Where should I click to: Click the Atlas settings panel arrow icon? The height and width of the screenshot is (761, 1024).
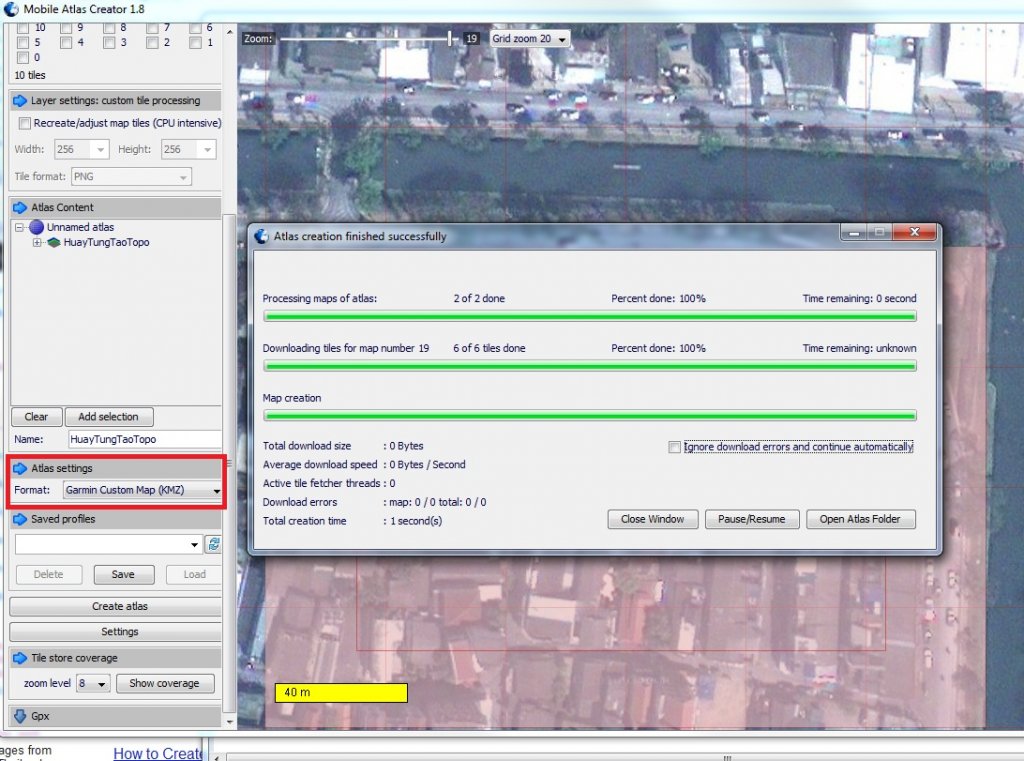coord(20,468)
